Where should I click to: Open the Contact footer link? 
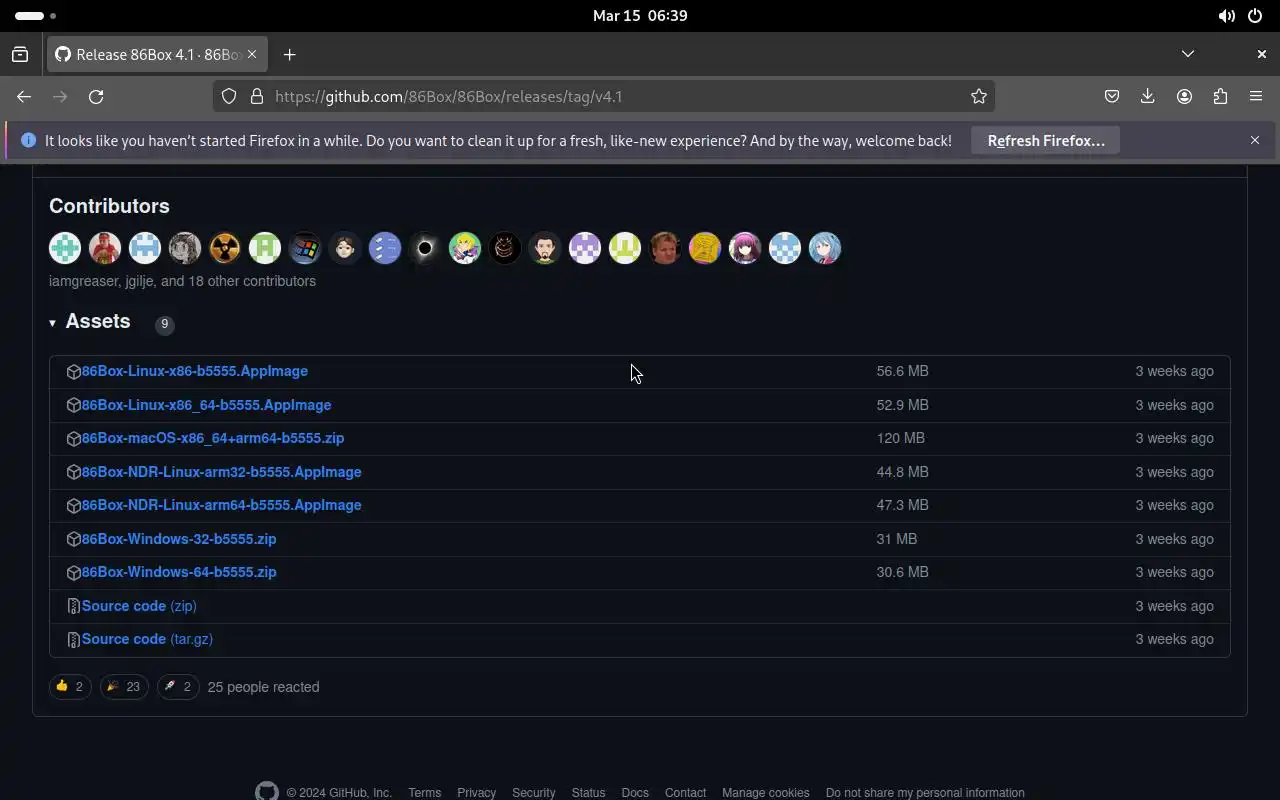click(x=685, y=793)
